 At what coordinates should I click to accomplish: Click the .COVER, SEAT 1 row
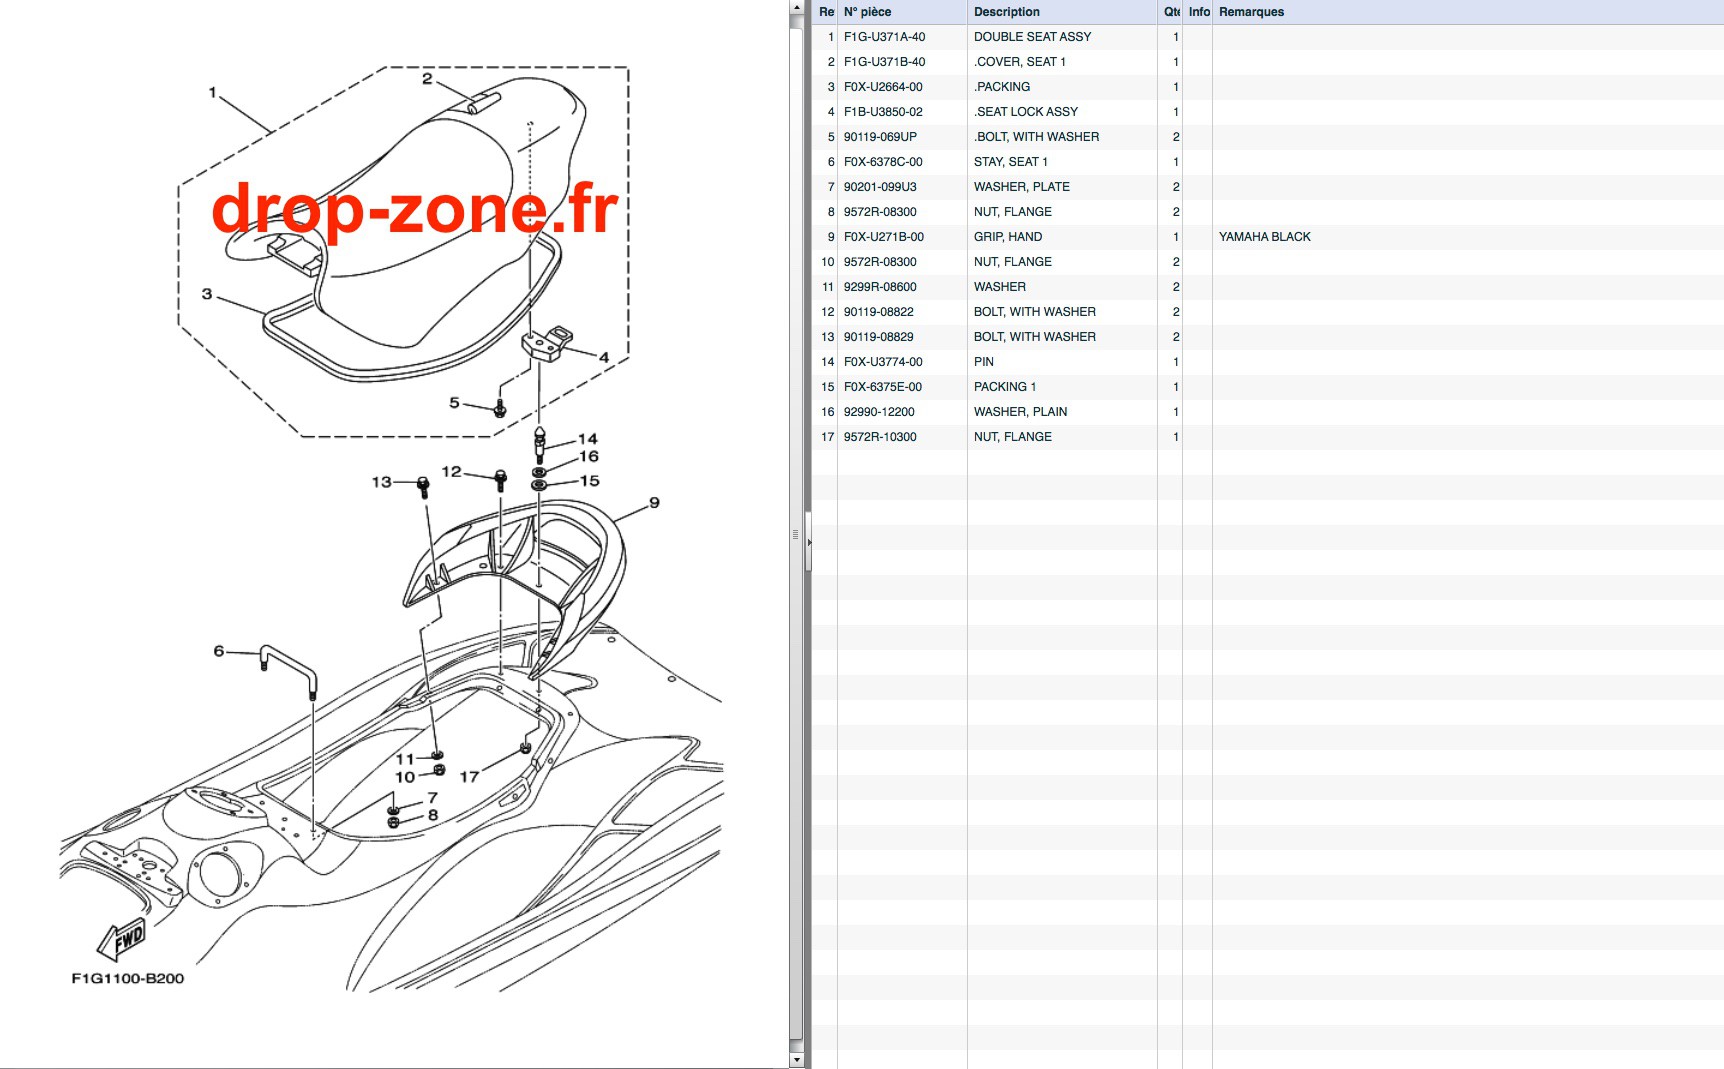1267,62
